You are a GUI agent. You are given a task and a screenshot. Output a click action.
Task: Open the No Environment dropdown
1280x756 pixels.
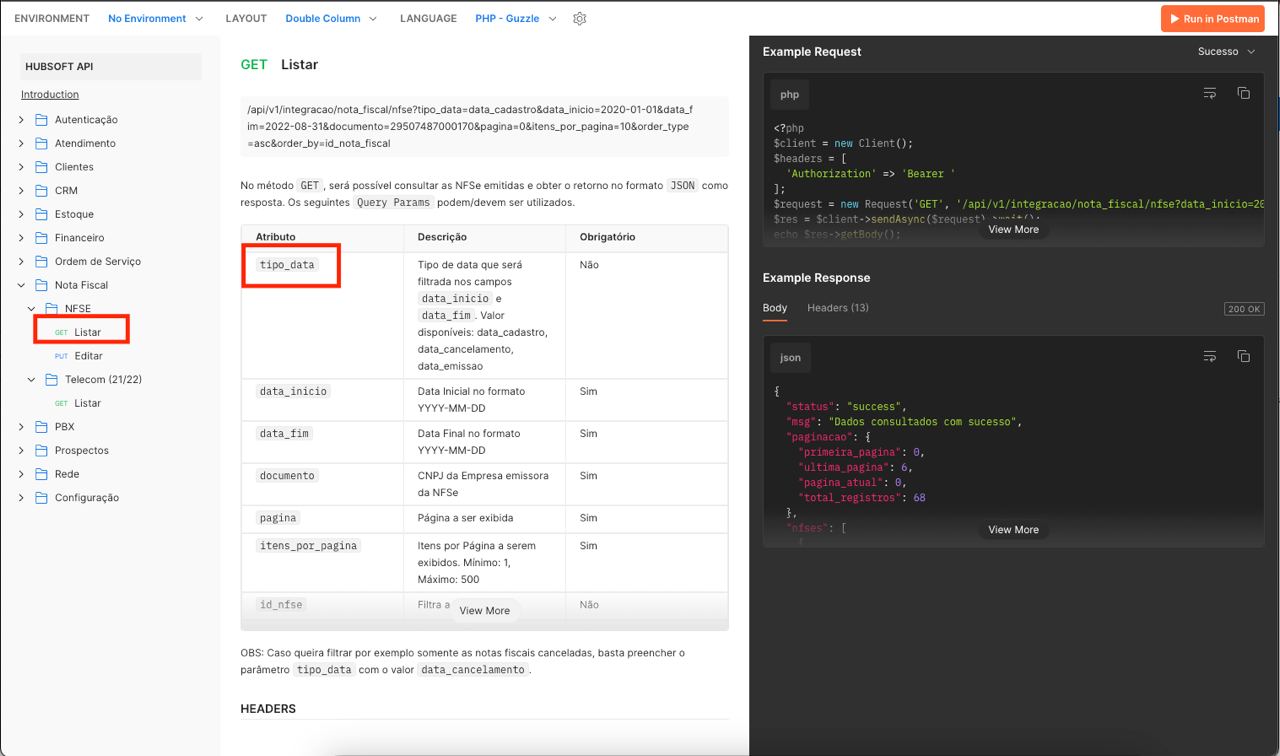point(155,18)
